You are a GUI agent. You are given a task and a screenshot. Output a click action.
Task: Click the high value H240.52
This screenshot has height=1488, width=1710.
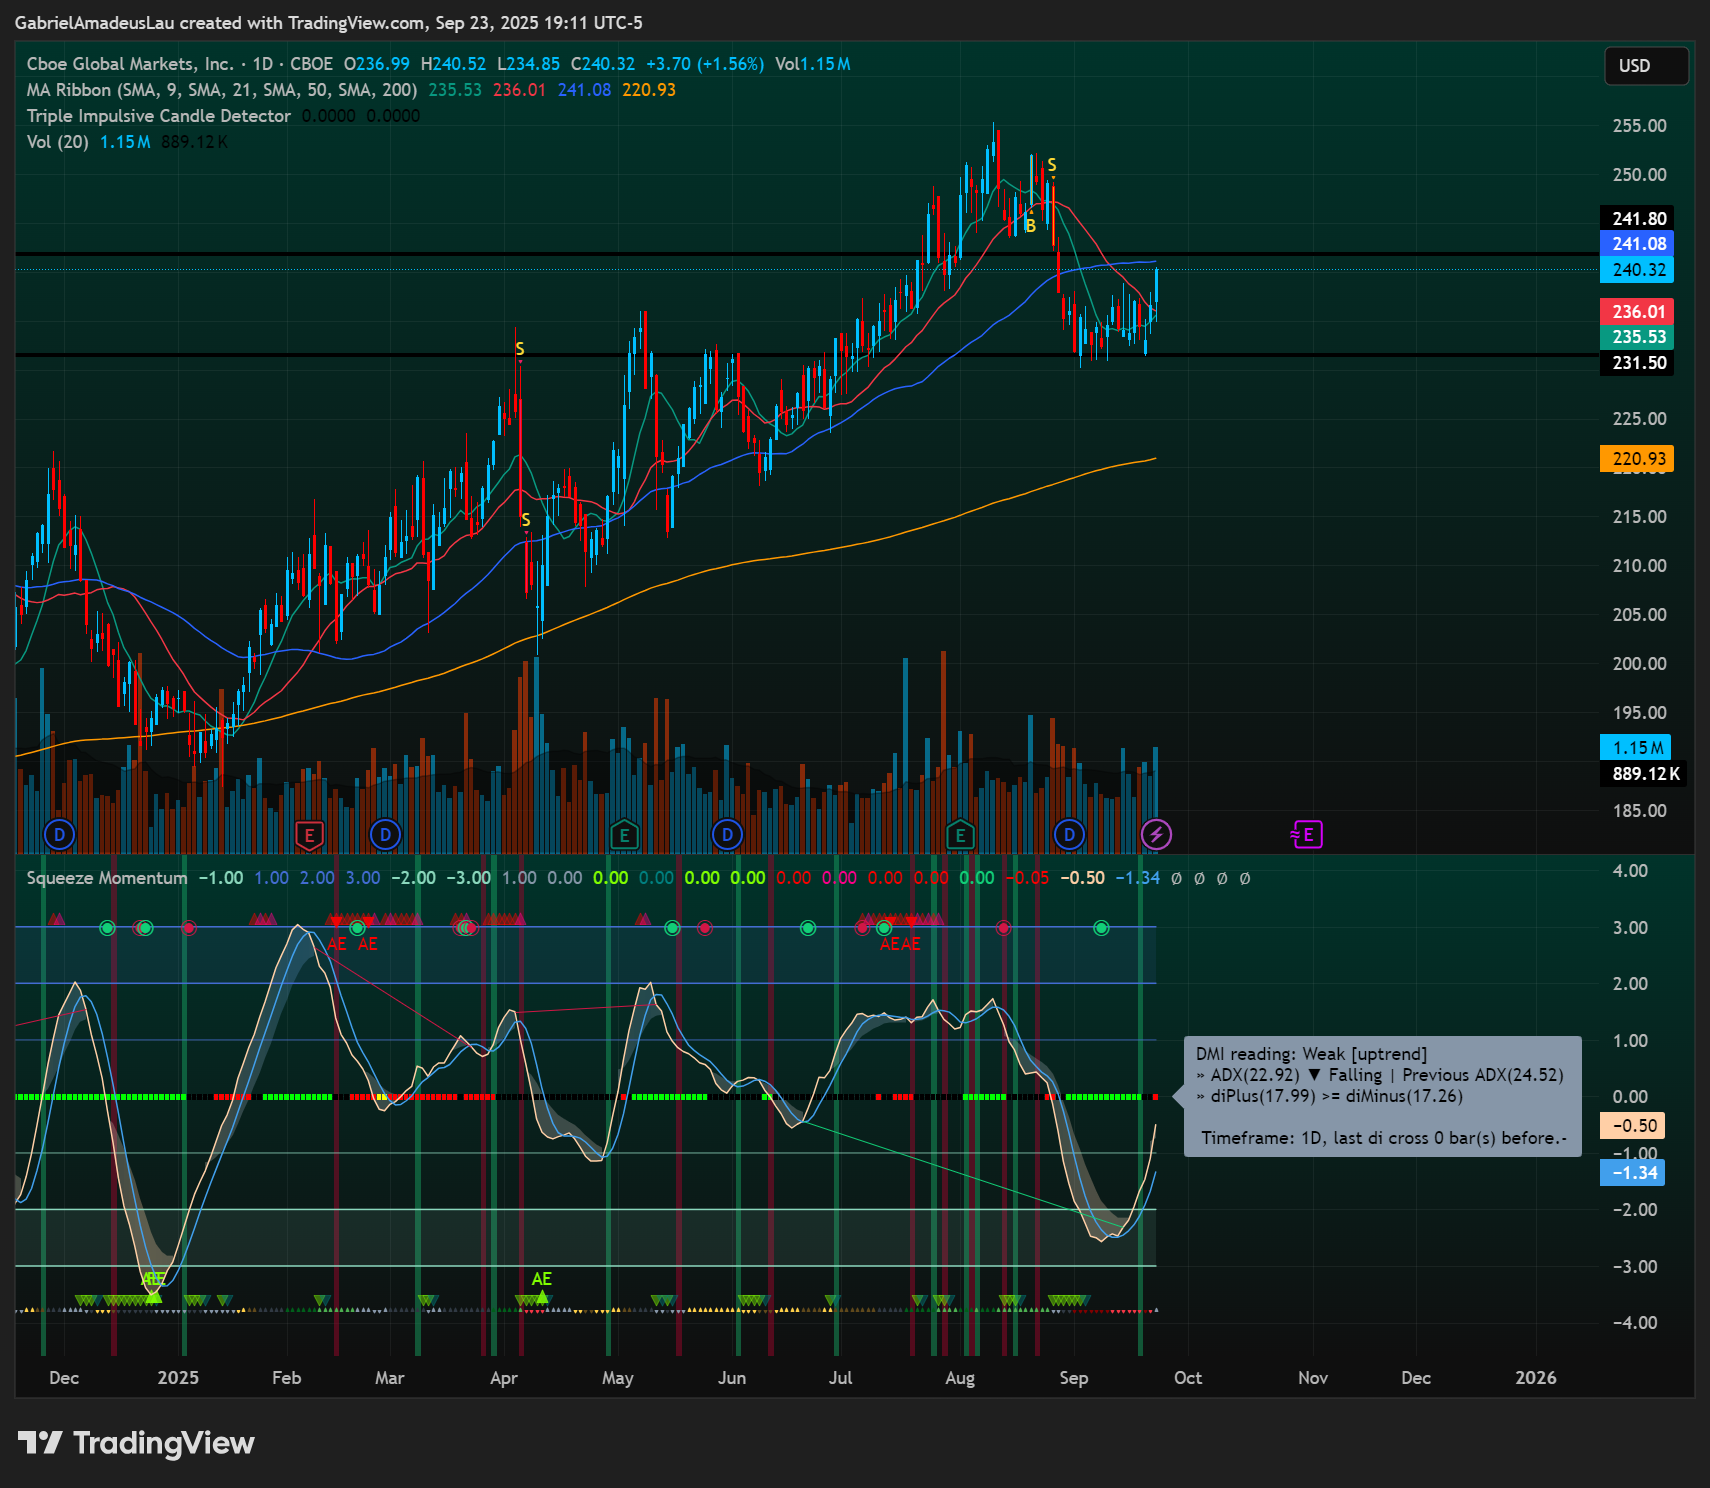point(453,64)
